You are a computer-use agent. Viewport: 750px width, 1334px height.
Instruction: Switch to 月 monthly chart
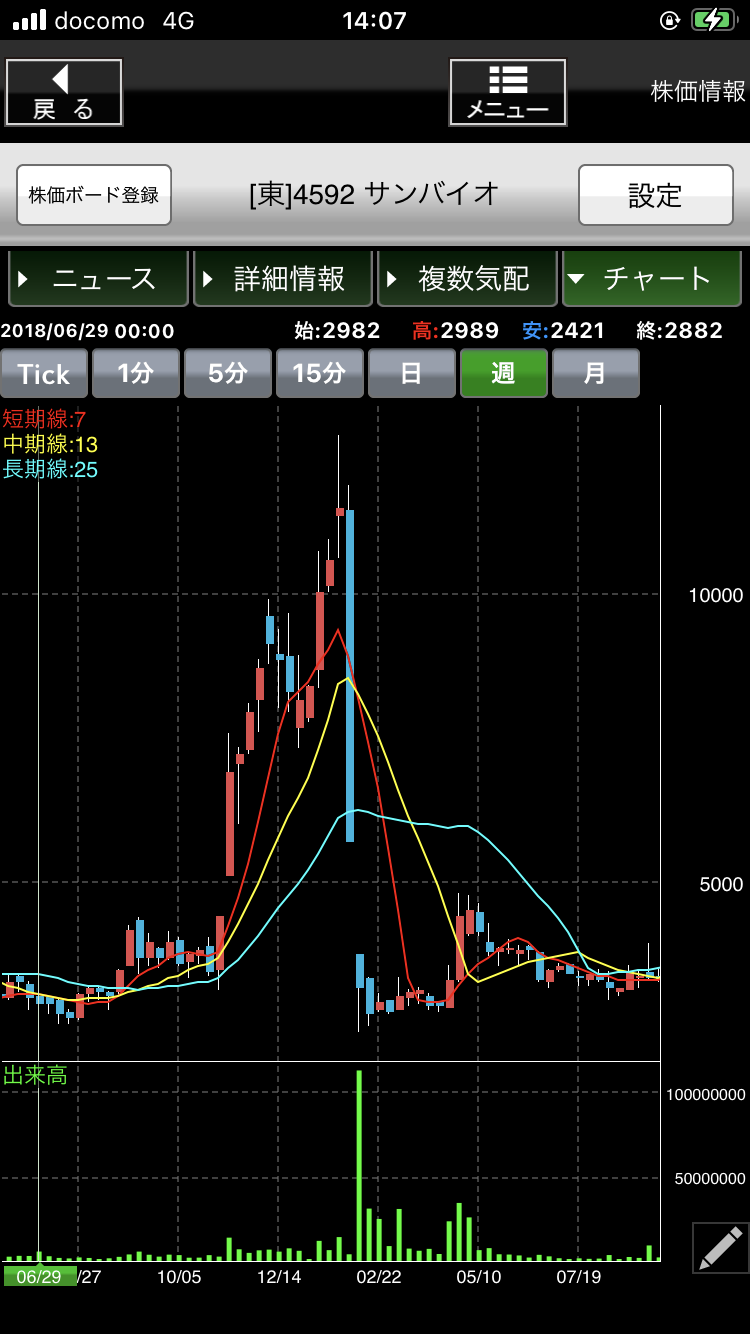(x=595, y=374)
